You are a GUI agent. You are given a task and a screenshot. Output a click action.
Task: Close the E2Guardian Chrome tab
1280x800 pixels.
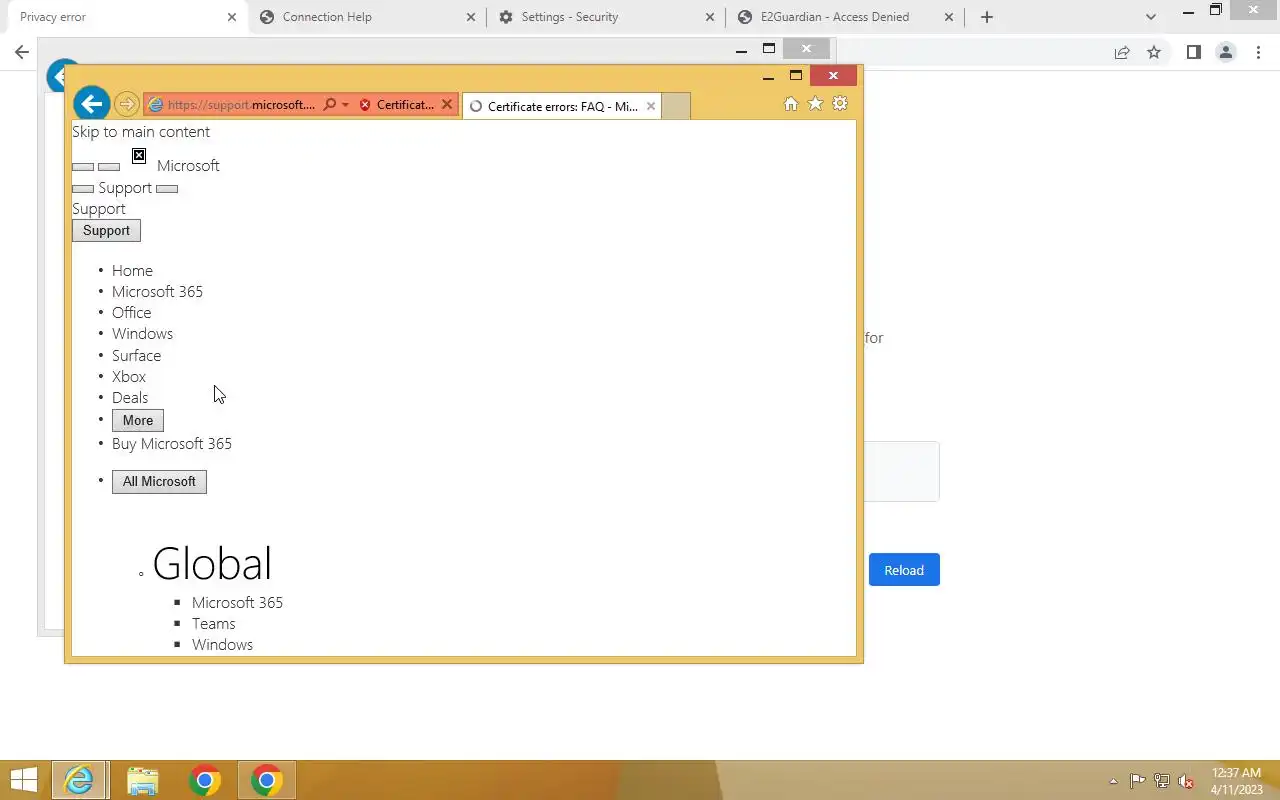tap(949, 17)
